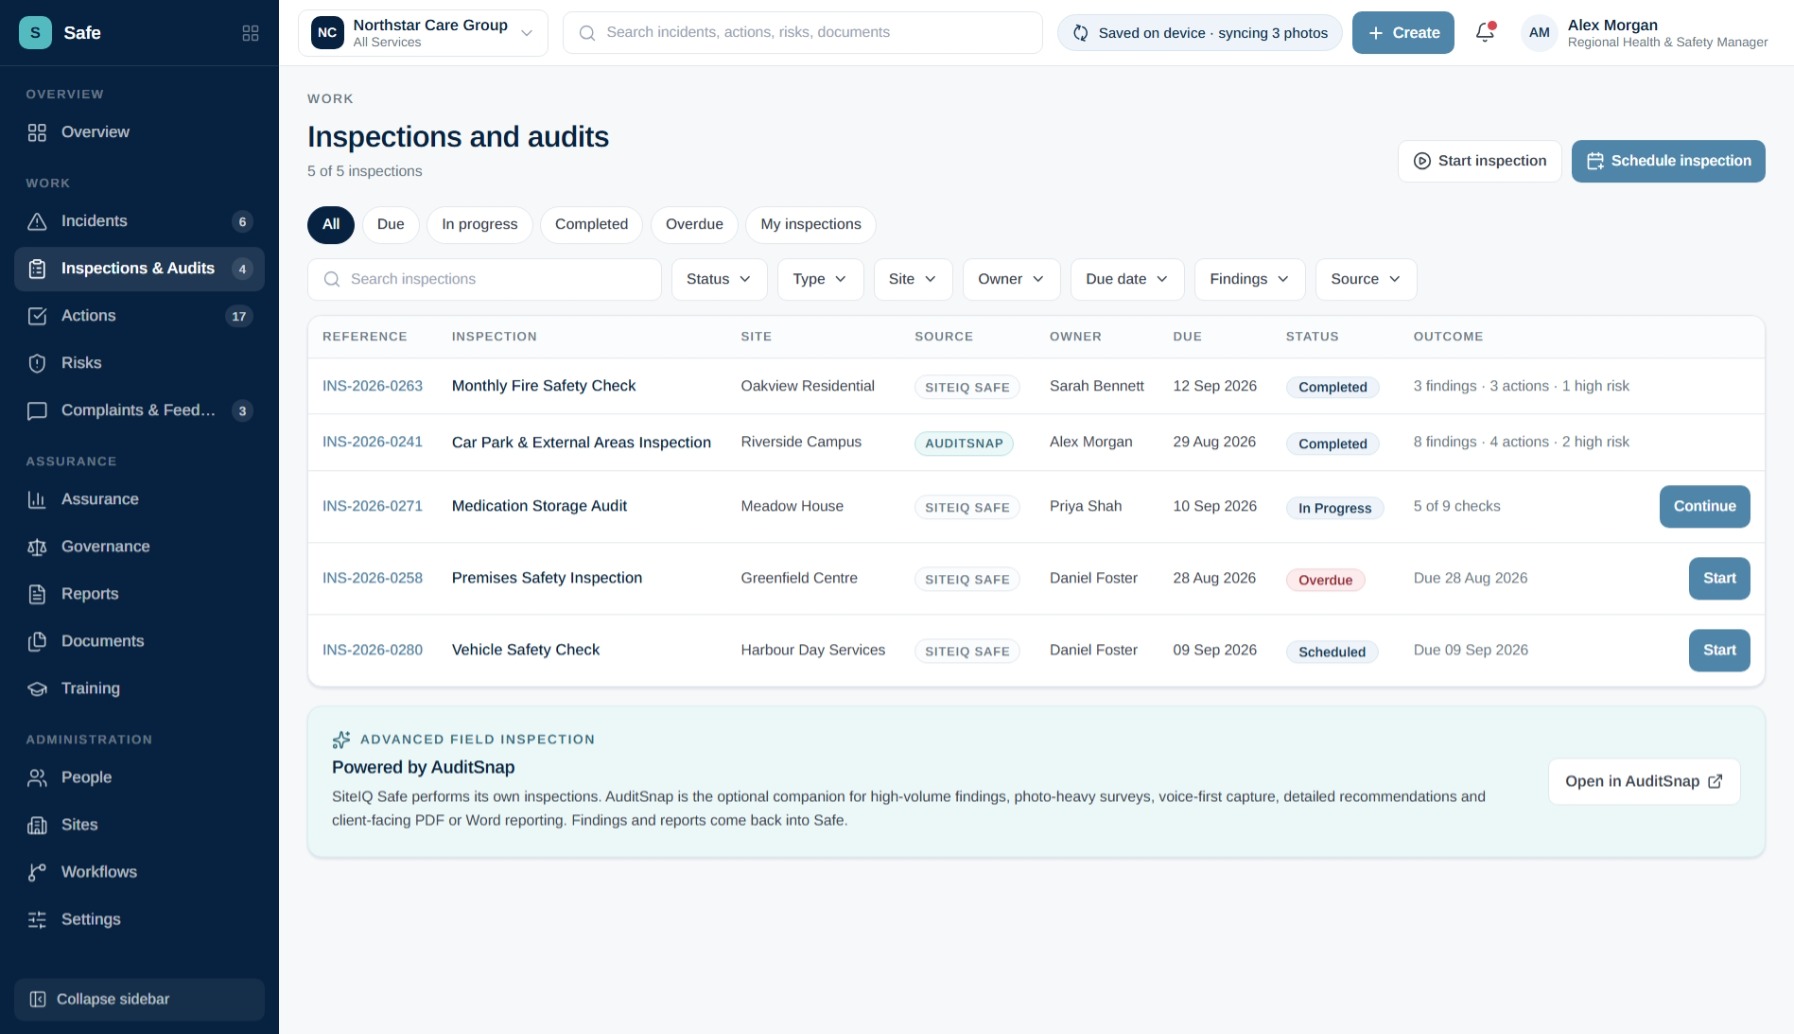
Task: Start the Premises Safety Inspection
Action: [x=1719, y=578]
